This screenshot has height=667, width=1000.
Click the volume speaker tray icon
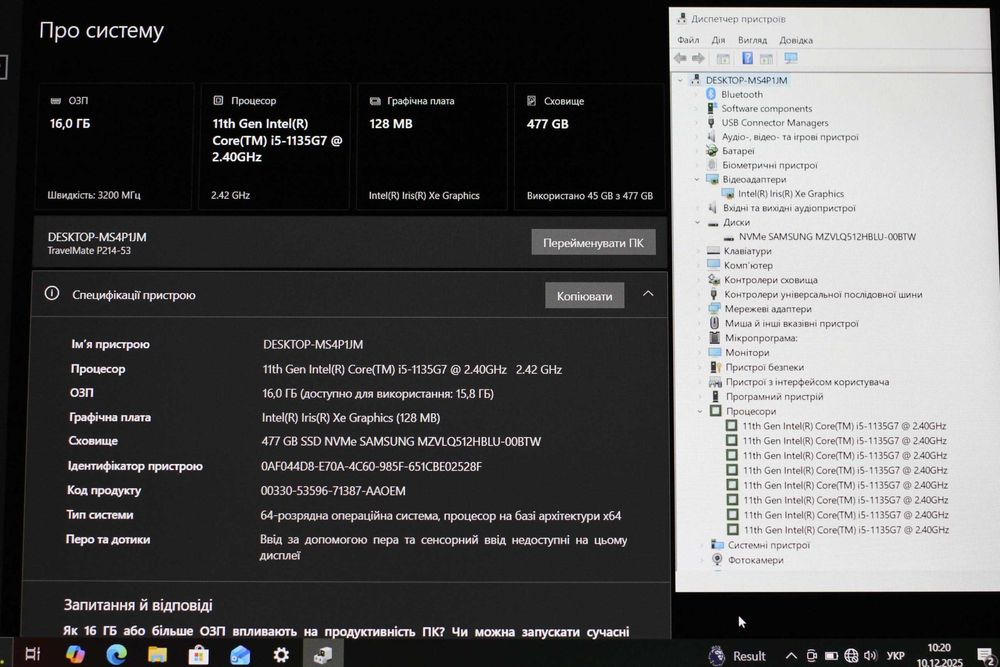(x=870, y=656)
